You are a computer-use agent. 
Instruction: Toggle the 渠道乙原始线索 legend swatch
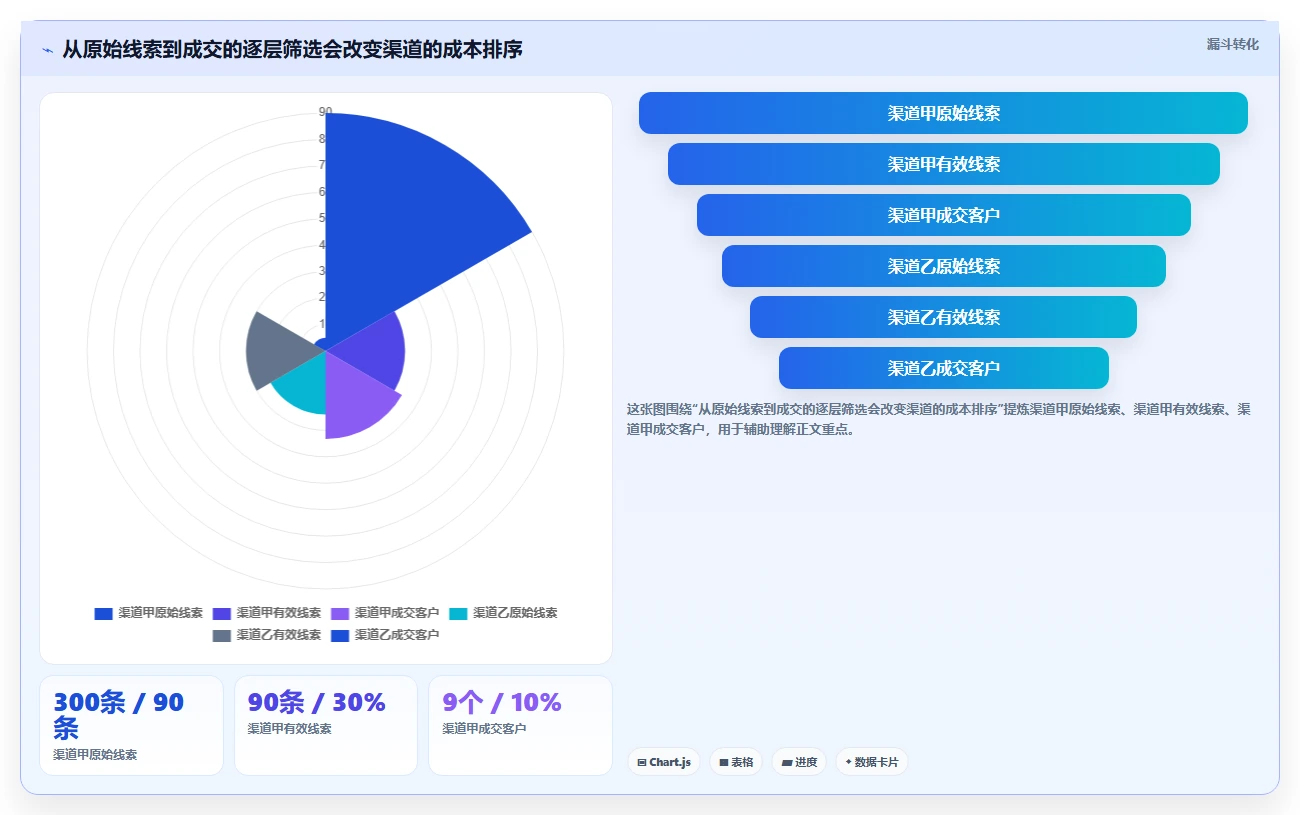pyautogui.click(x=458, y=613)
